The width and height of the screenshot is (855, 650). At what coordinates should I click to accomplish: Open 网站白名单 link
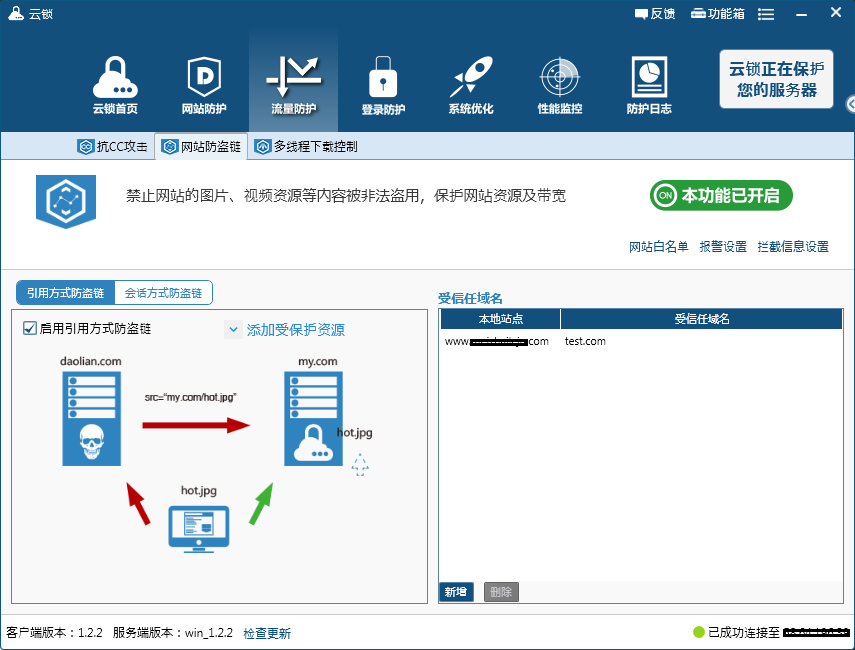coord(659,247)
